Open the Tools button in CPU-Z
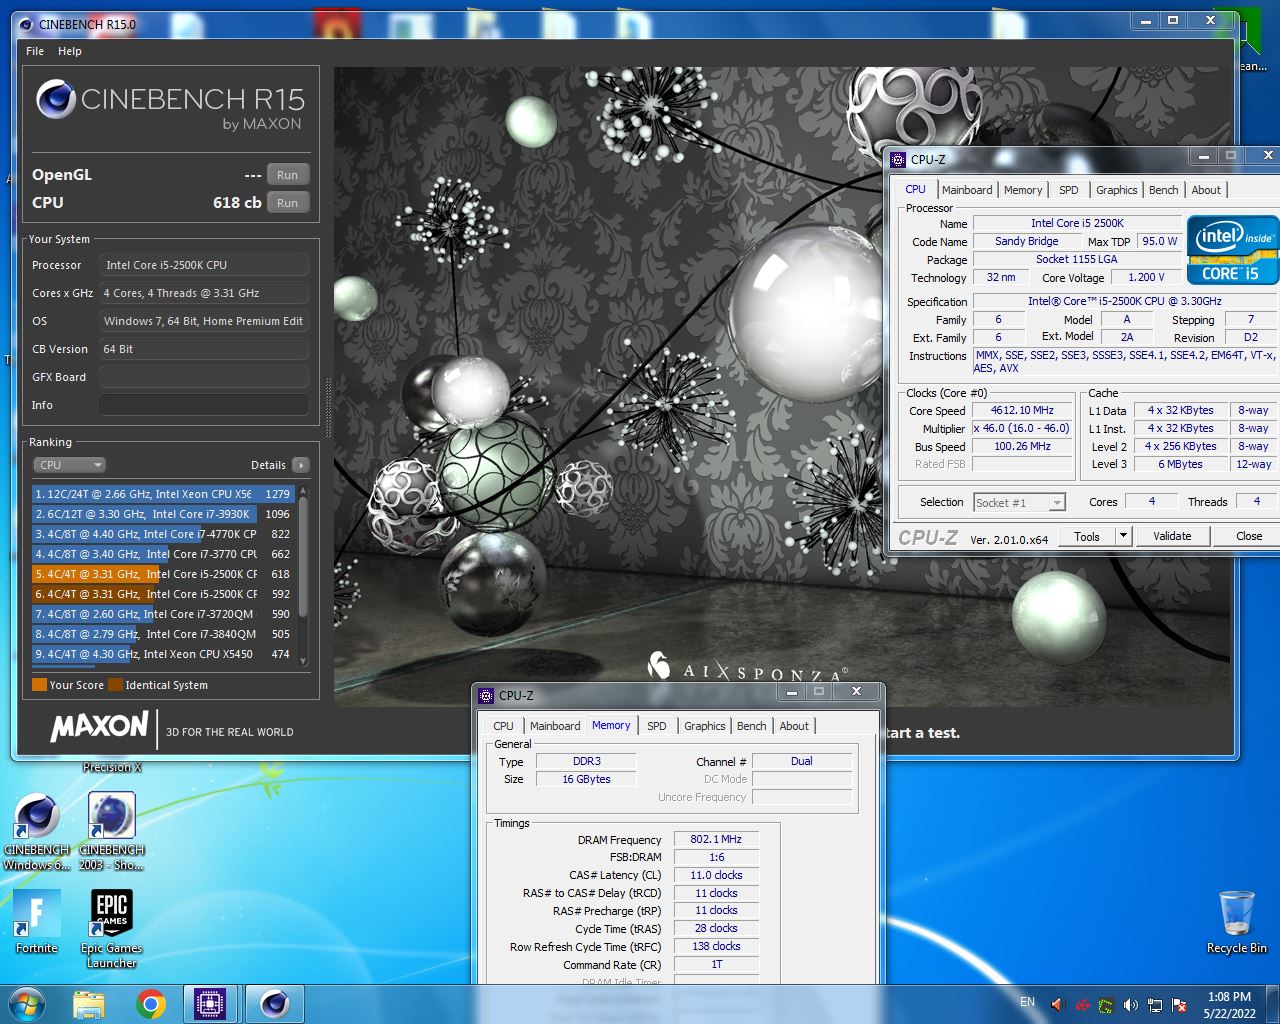 coord(1087,537)
